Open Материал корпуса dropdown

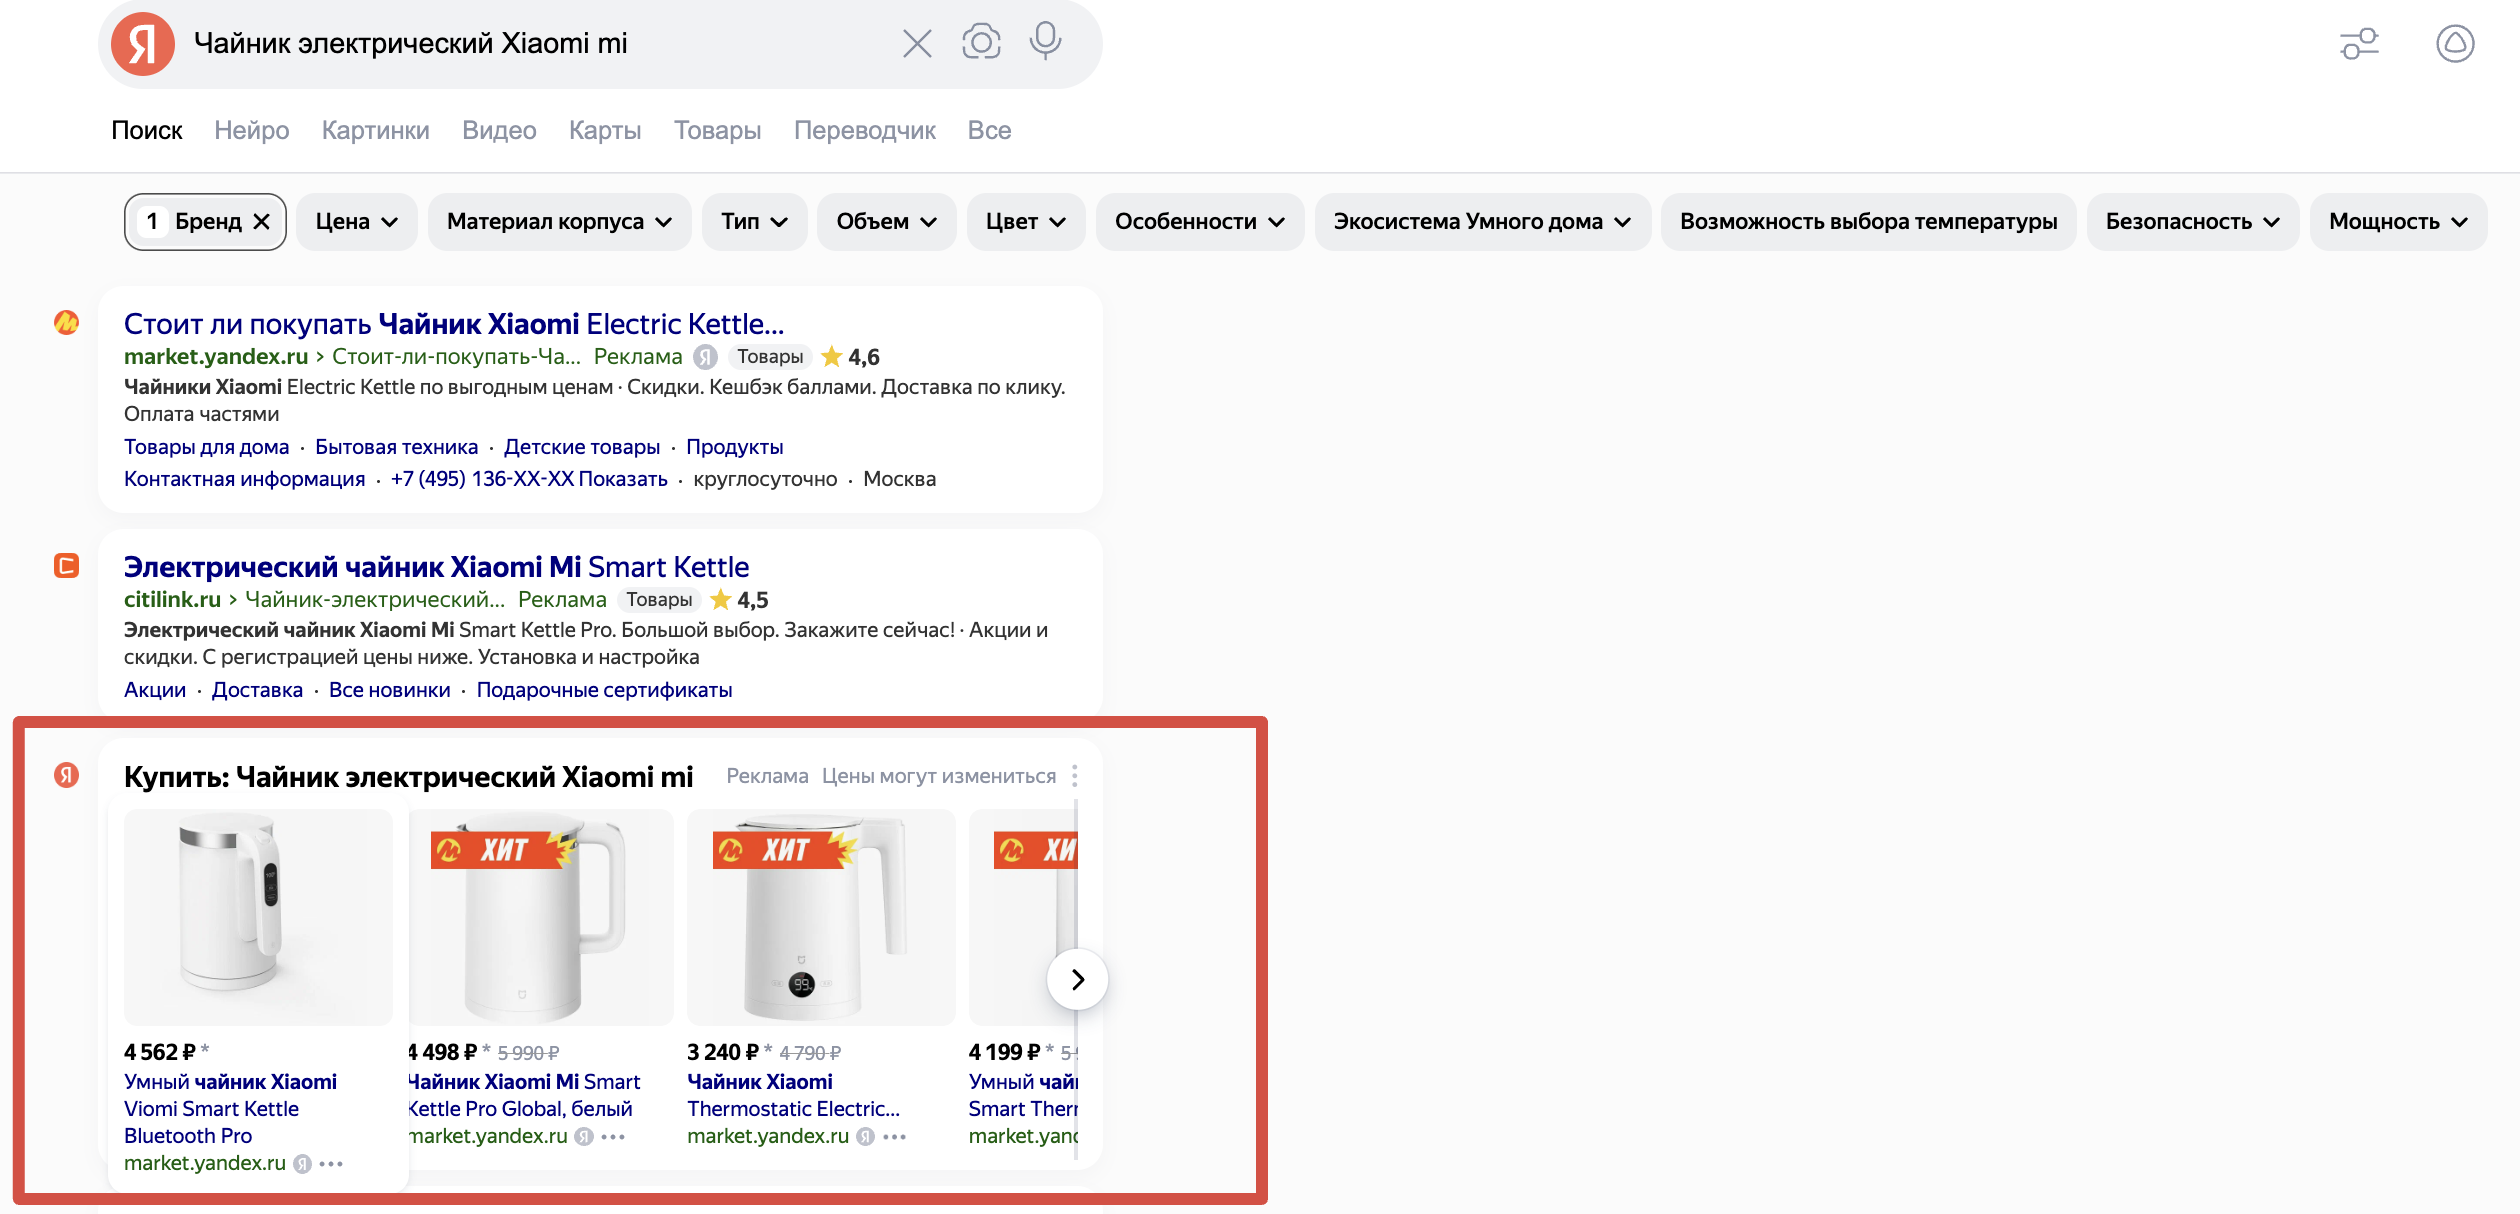[x=558, y=222]
